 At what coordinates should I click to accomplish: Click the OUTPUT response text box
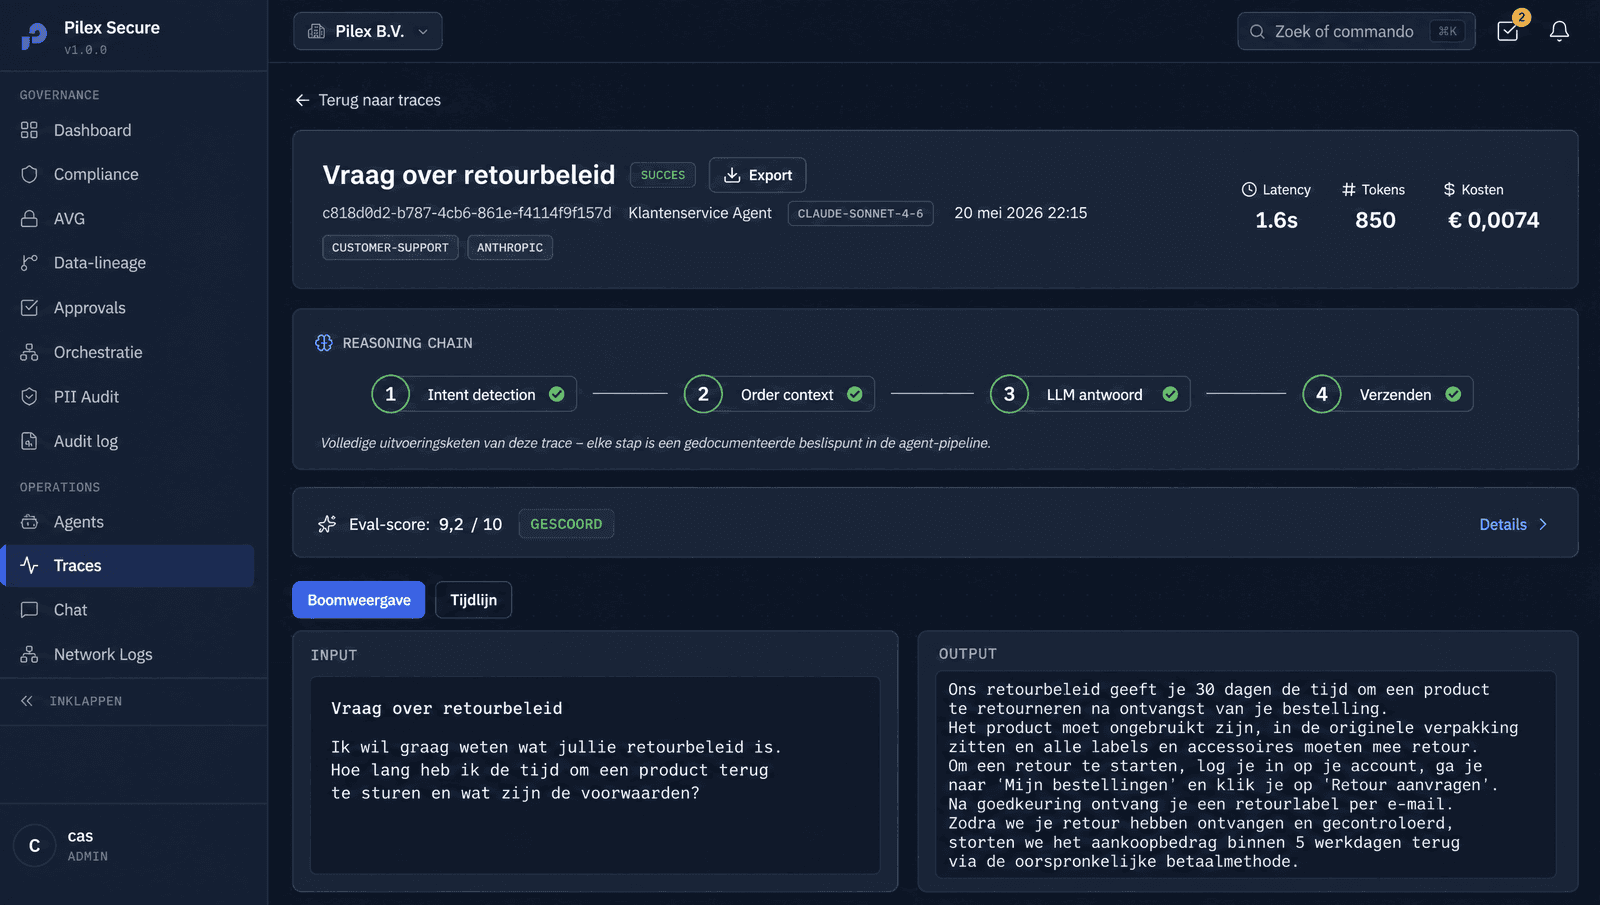pyautogui.click(x=1246, y=775)
